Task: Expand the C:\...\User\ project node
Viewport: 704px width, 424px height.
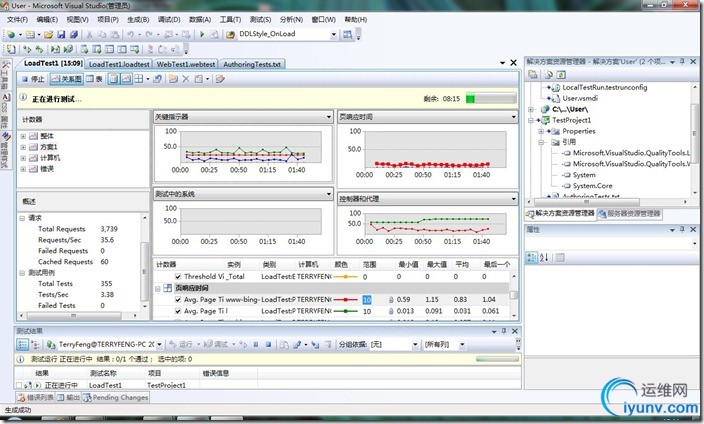Action: (531, 109)
